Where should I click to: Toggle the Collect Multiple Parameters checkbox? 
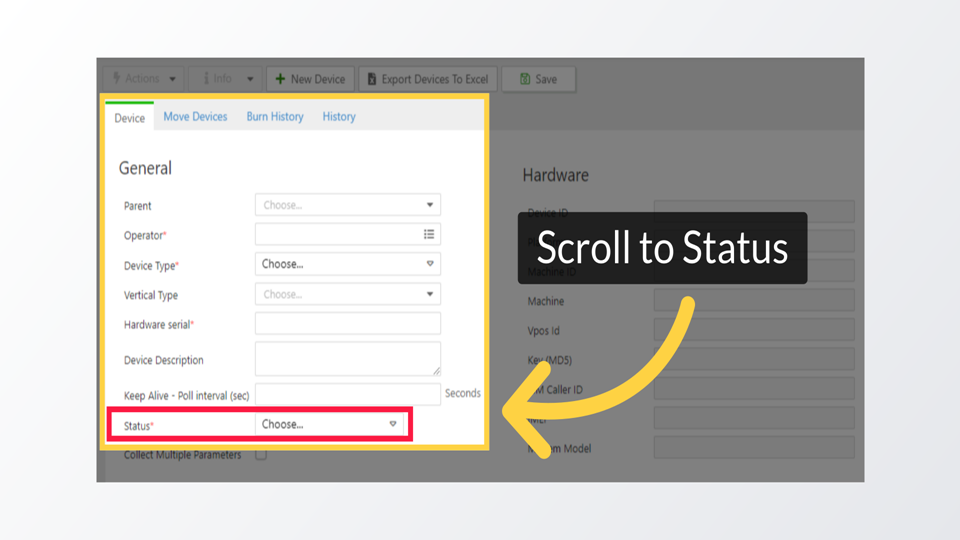[261, 454]
